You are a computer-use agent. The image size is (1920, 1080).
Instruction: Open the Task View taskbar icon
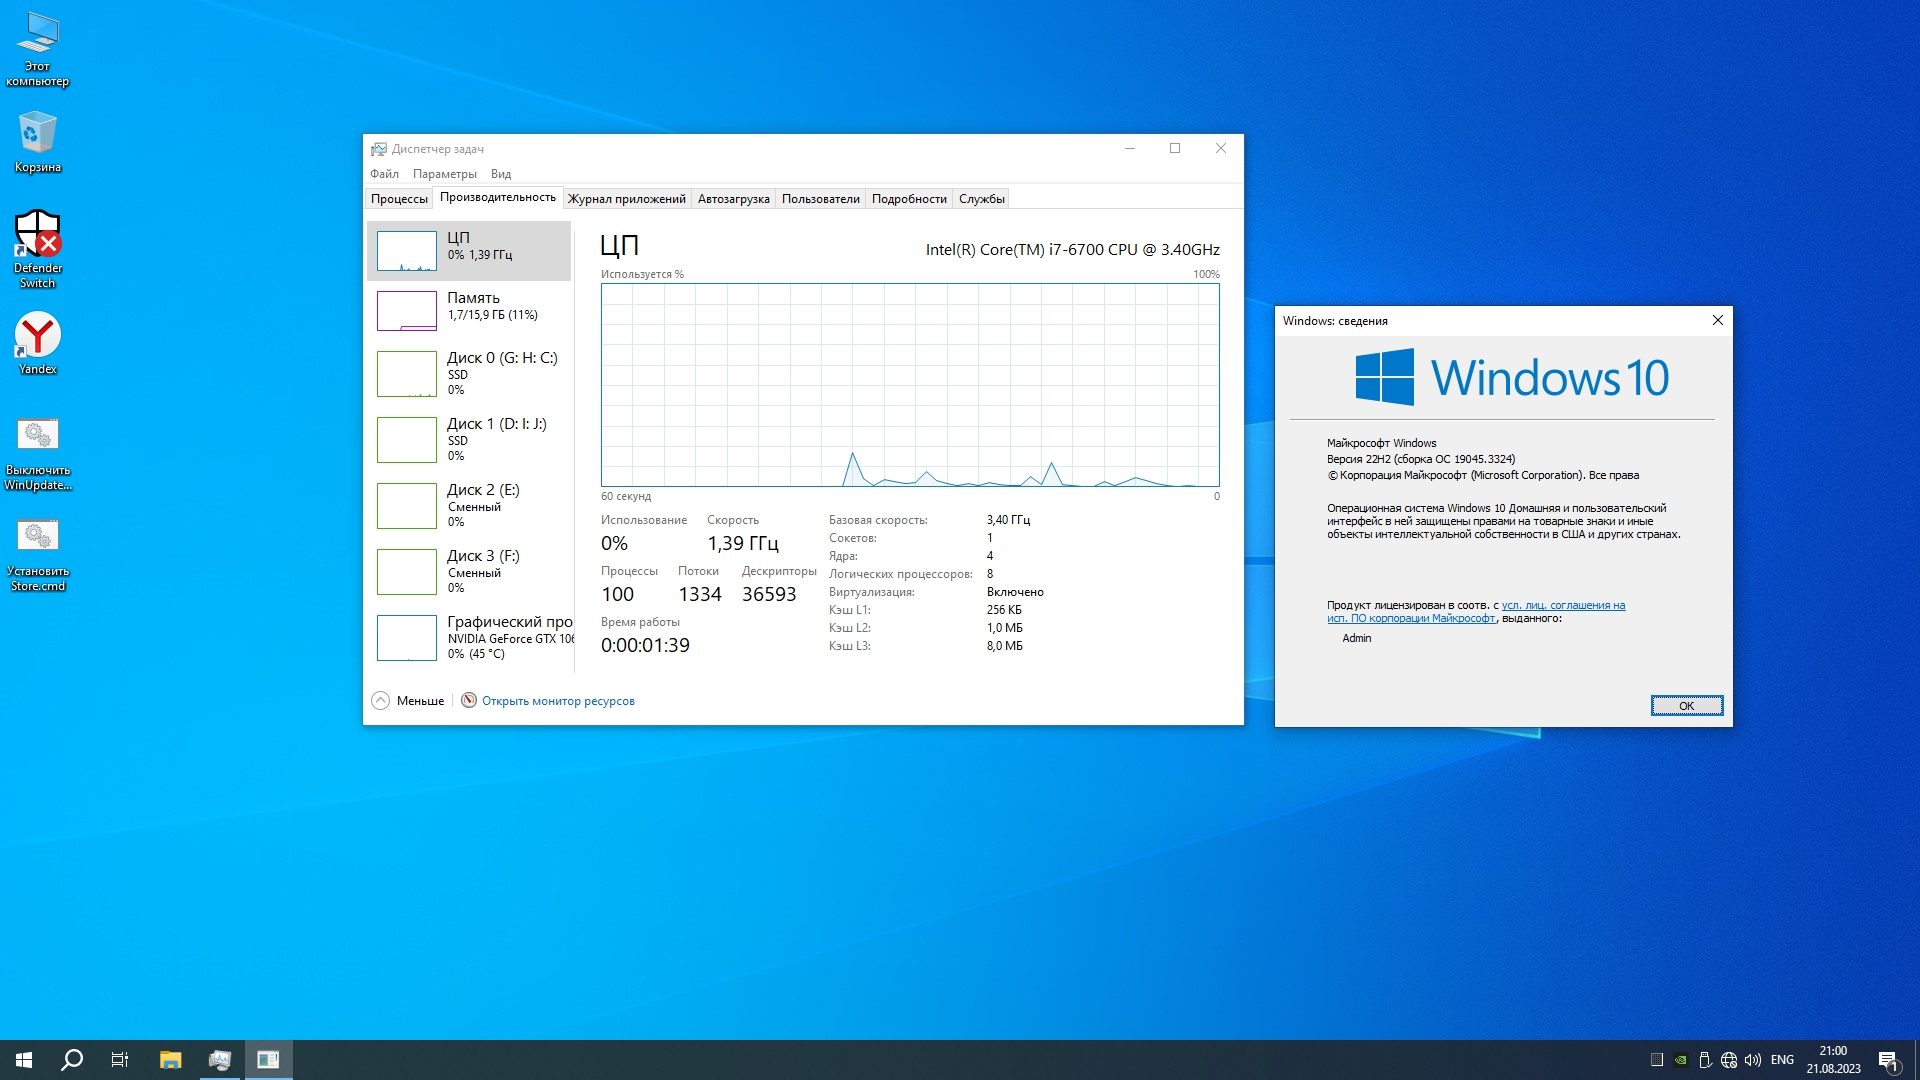(120, 1060)
